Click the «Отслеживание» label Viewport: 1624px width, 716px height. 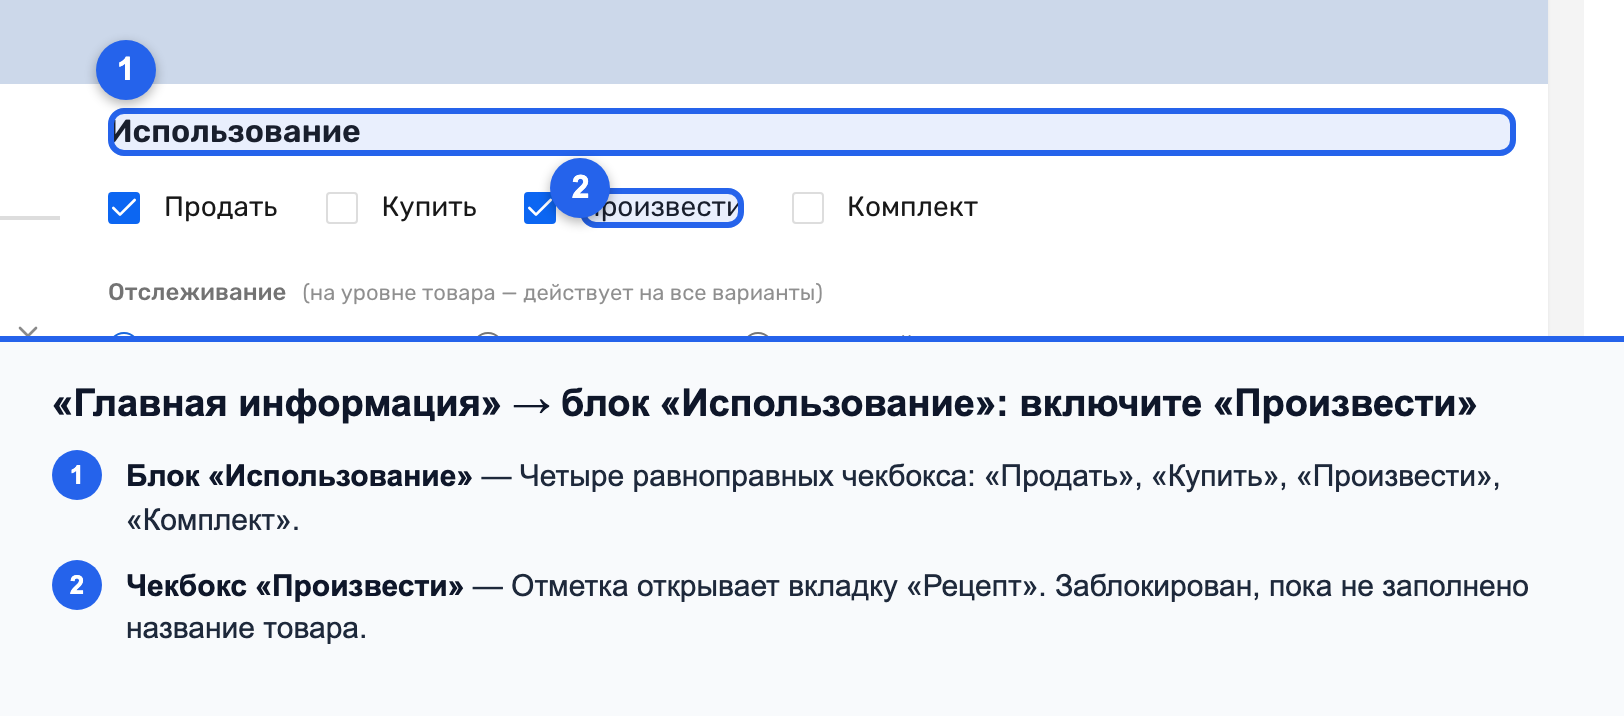click(197, 293)
